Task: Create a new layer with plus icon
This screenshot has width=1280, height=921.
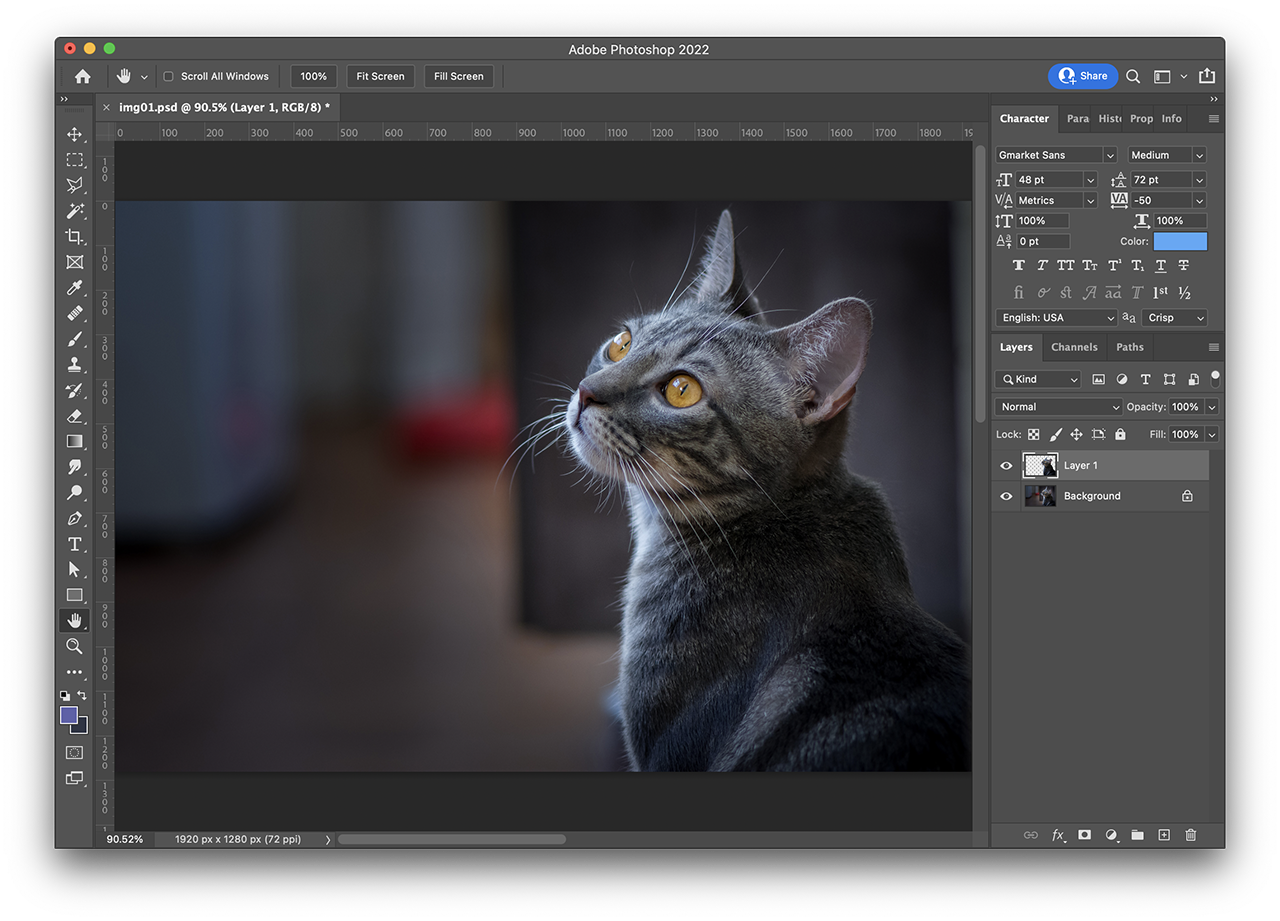Action: point(1164,835)
